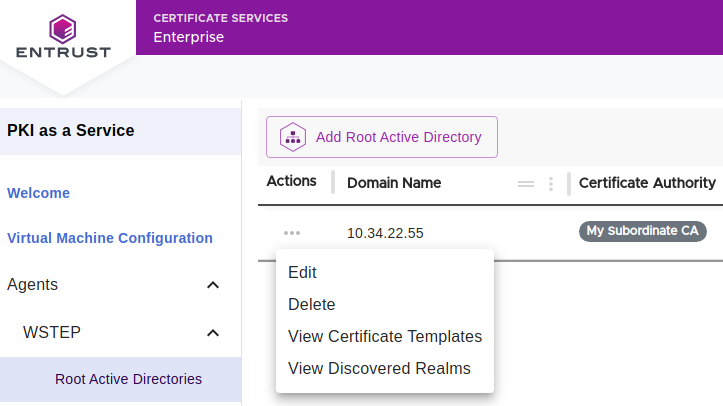Click the PKI as a Service heading

coord(70,130)
